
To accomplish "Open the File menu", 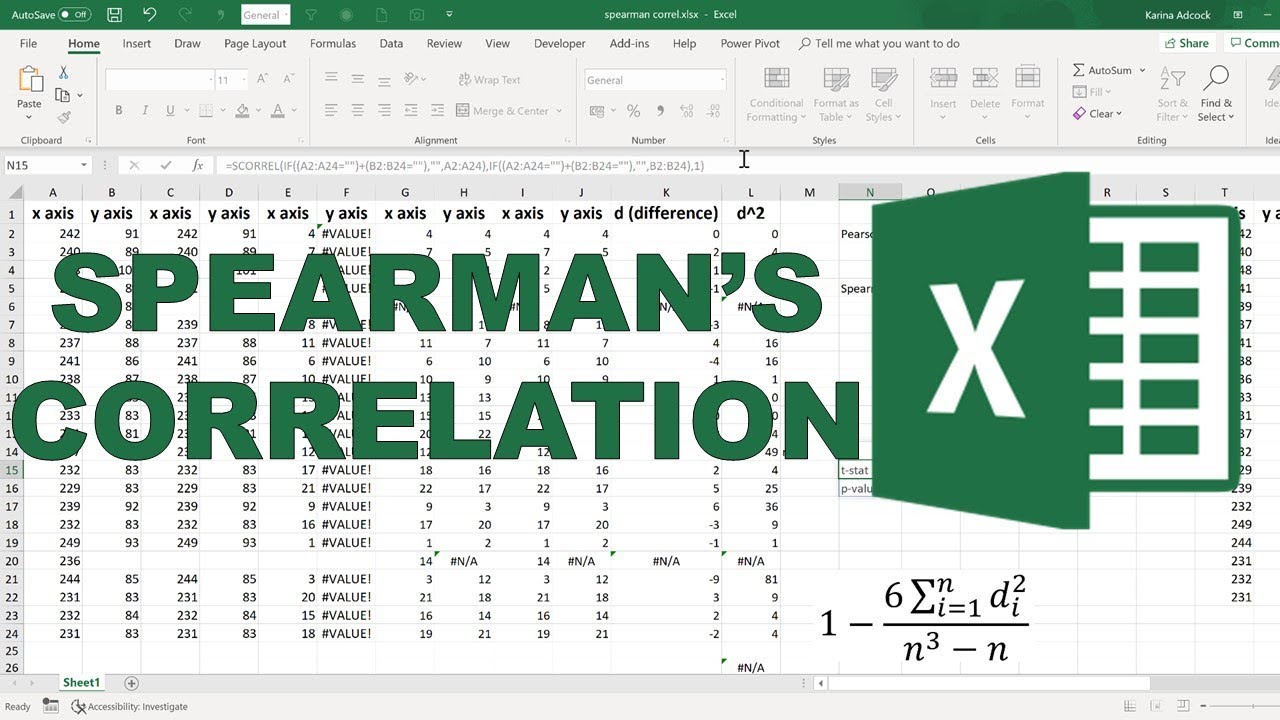I will [29, 44].
